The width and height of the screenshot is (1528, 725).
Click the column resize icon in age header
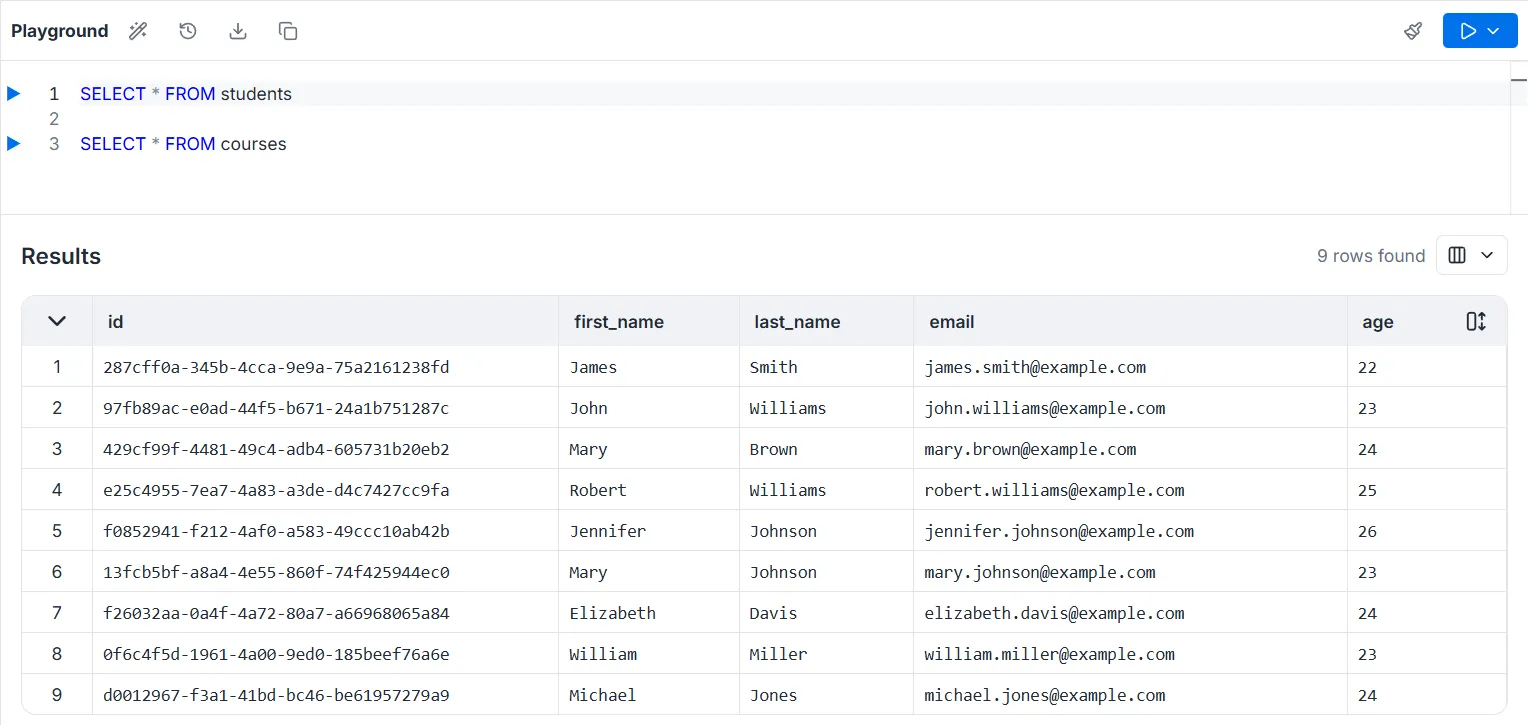(1476, 322)
